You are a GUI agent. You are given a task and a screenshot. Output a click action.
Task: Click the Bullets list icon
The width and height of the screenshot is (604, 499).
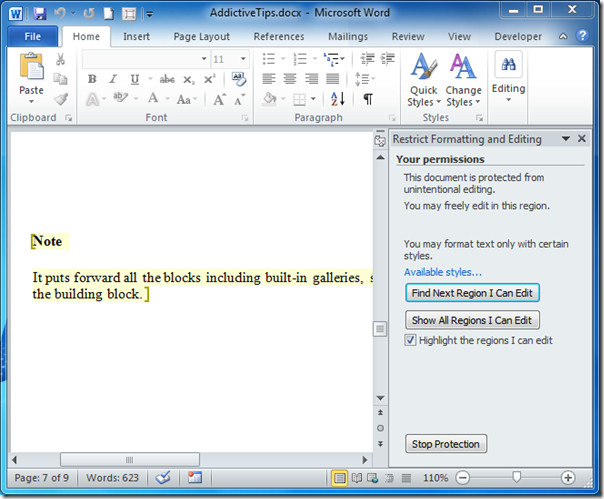click(x=268, y=59)
